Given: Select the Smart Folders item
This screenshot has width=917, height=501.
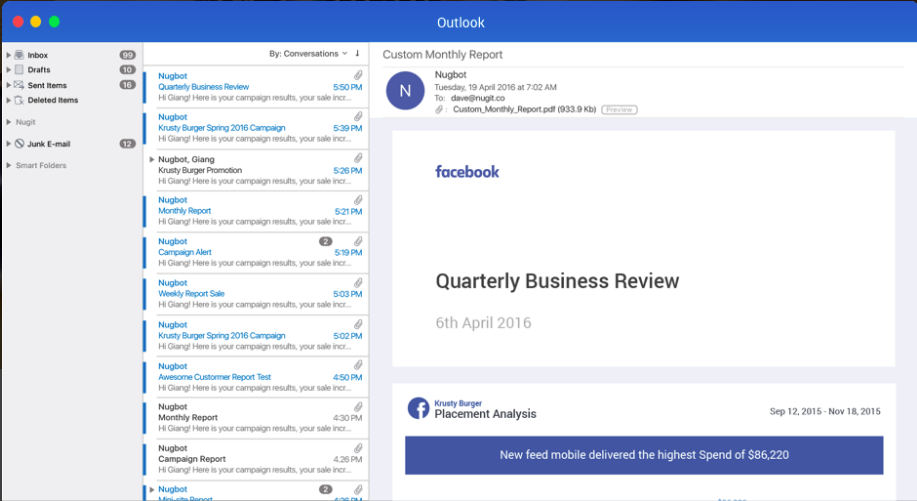Looking at the screenshot, I should pos(41,165).
